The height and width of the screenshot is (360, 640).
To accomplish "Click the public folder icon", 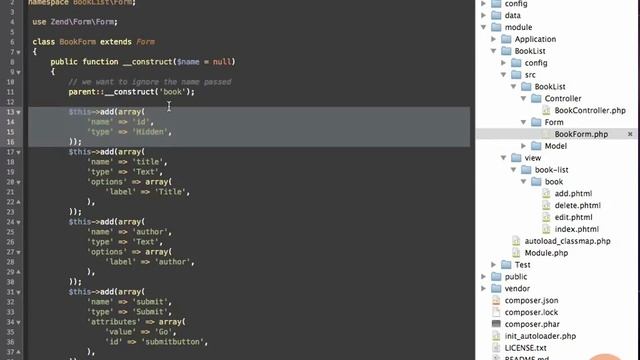I will pos(496,276).
